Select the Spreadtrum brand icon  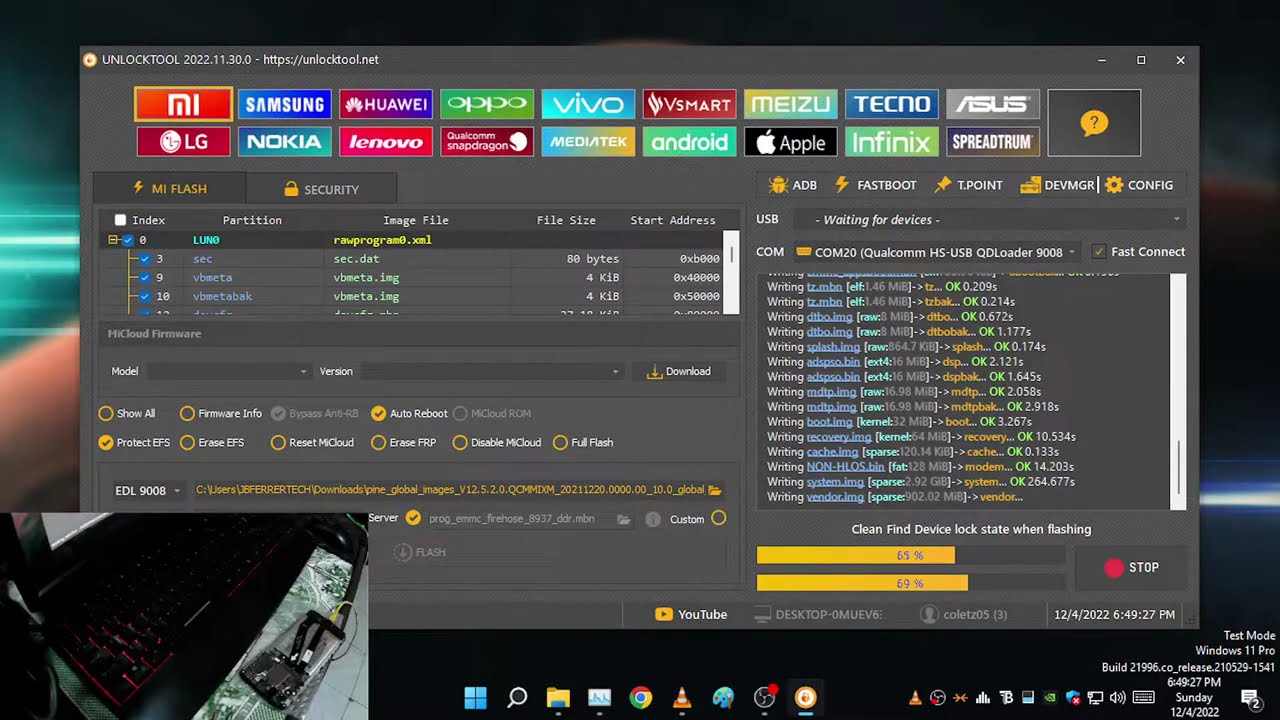(x=993, y=142)
